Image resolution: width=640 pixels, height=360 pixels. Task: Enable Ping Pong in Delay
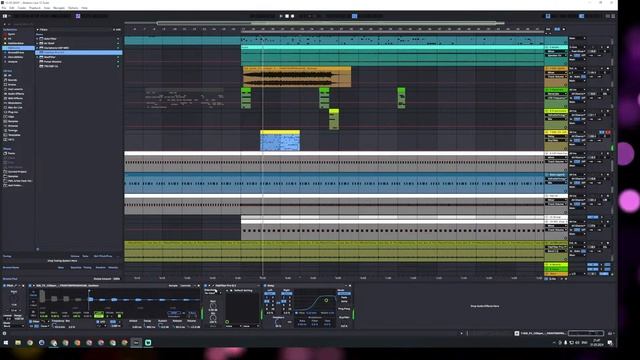click(344, 309)
